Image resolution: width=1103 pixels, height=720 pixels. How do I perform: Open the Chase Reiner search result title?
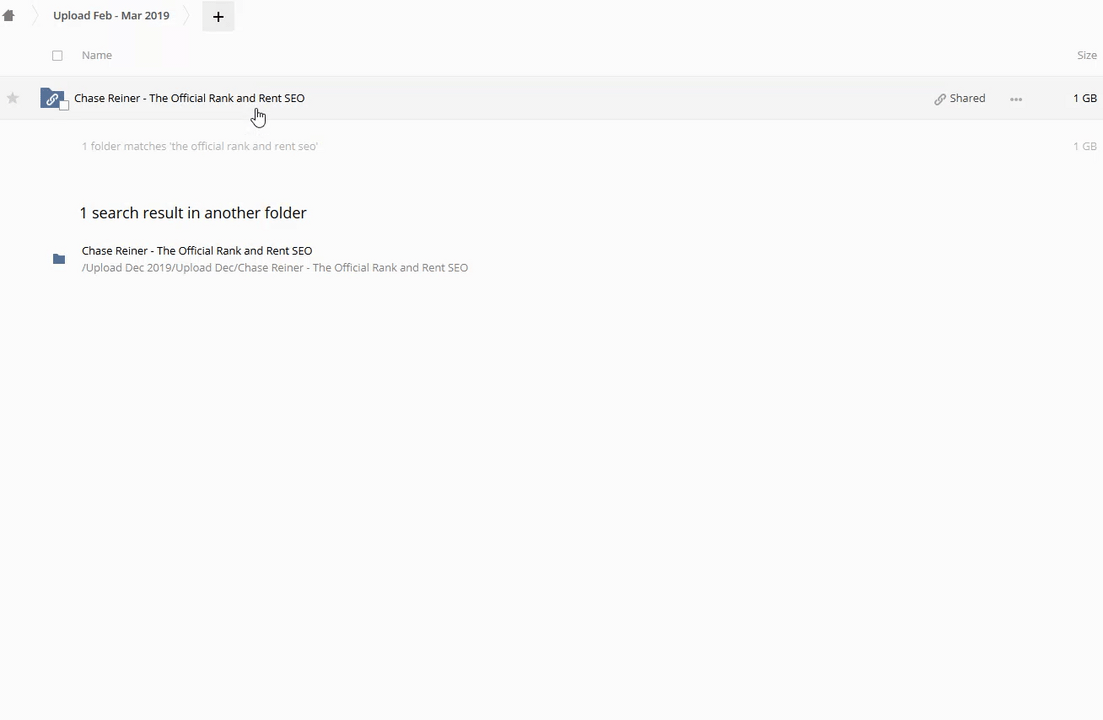[197, 251]
